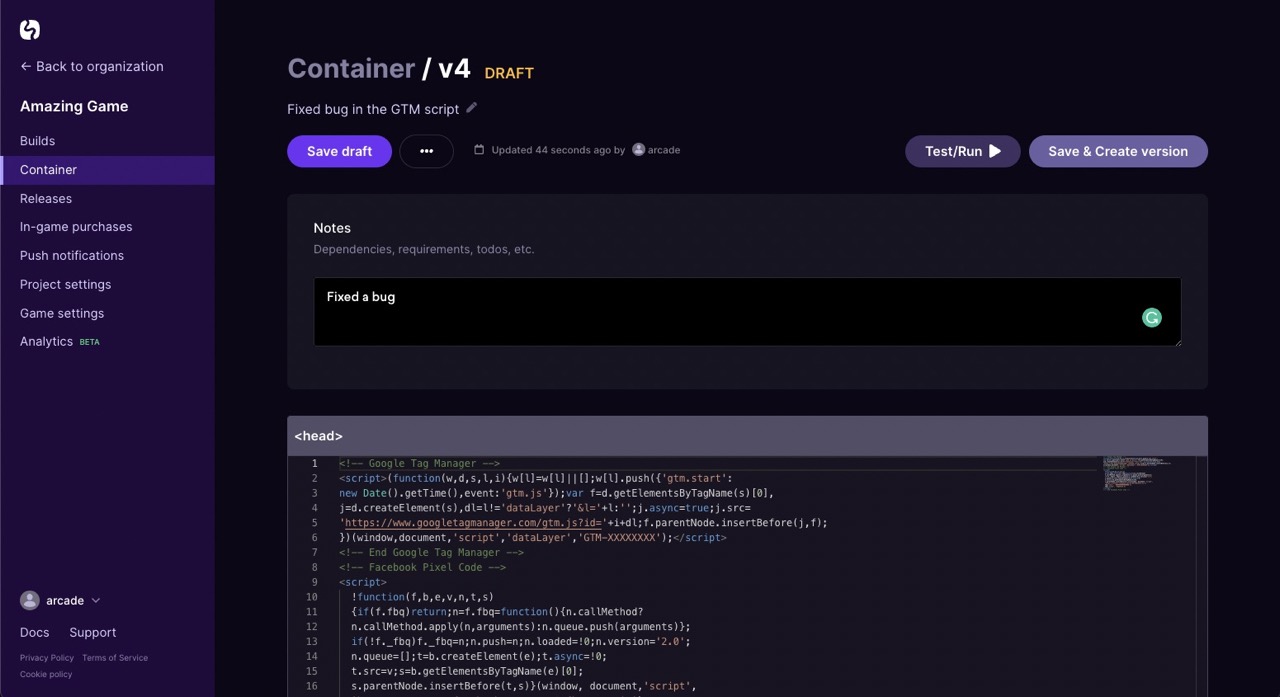Screen dimensions: 1280x697
Task: Open the Docs link
Action: pos(34,632)
